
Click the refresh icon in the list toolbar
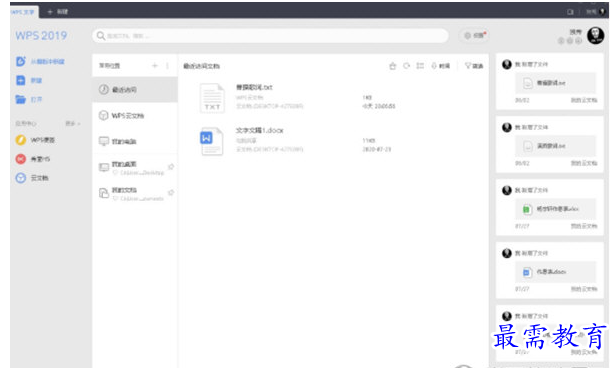point(406,66)
